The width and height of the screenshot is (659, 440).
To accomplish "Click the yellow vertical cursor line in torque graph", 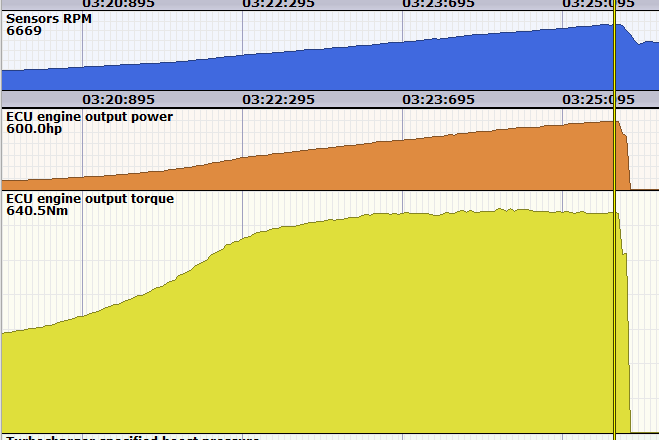I will 614,320.
